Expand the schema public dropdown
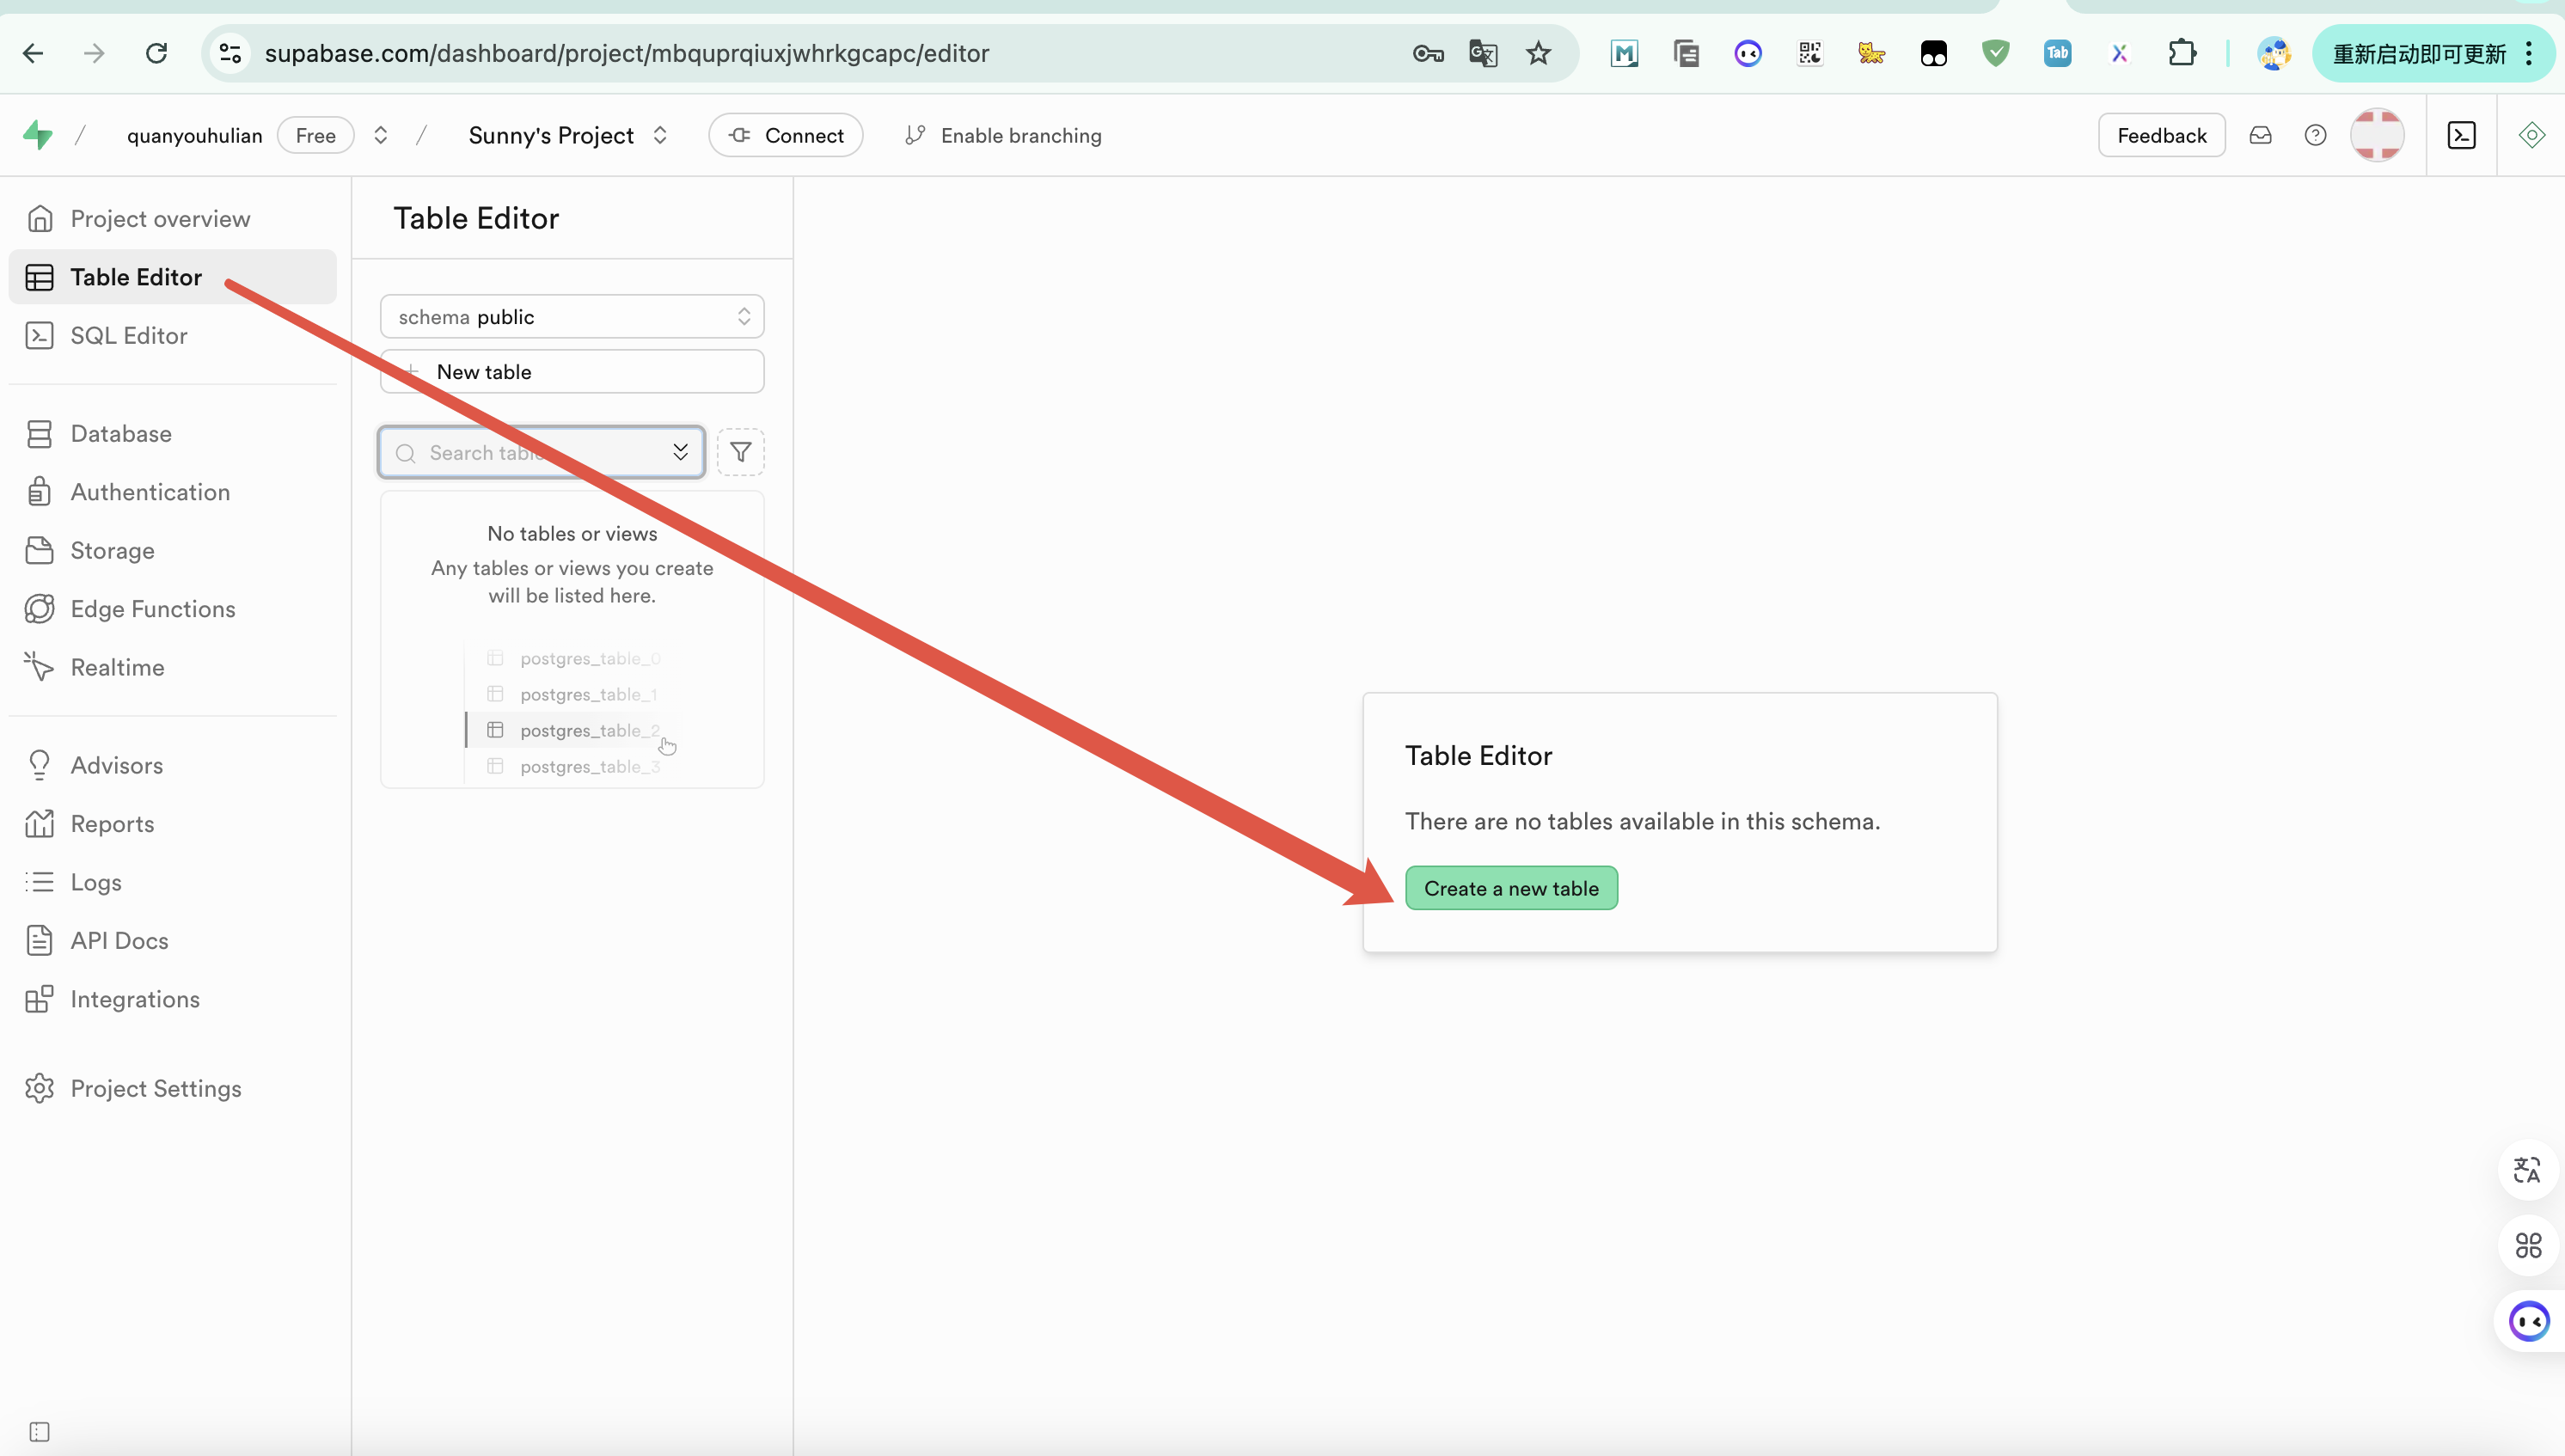Image resolution: width=2565 pixels, height=1456 pixels. 572,316
